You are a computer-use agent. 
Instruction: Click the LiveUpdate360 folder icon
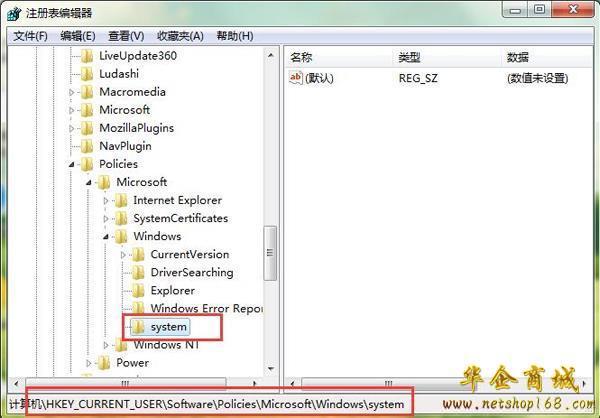pos(87,56)
